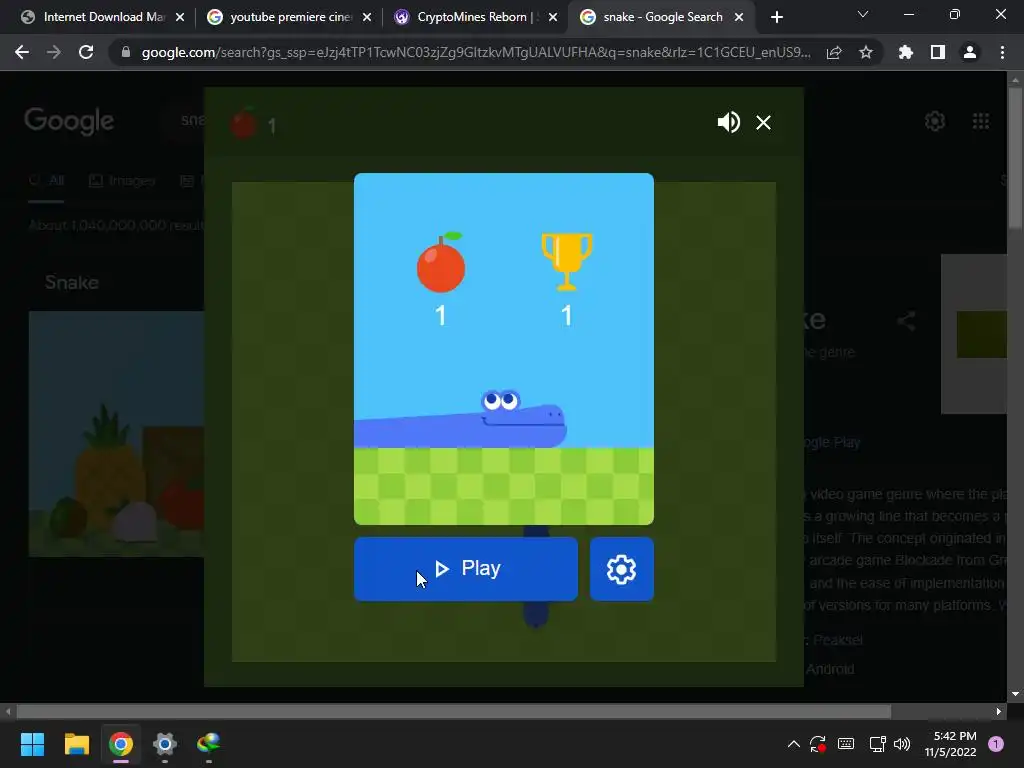
Task: Close the Internet Download Manager tab
Action: [x=180, y=18]
